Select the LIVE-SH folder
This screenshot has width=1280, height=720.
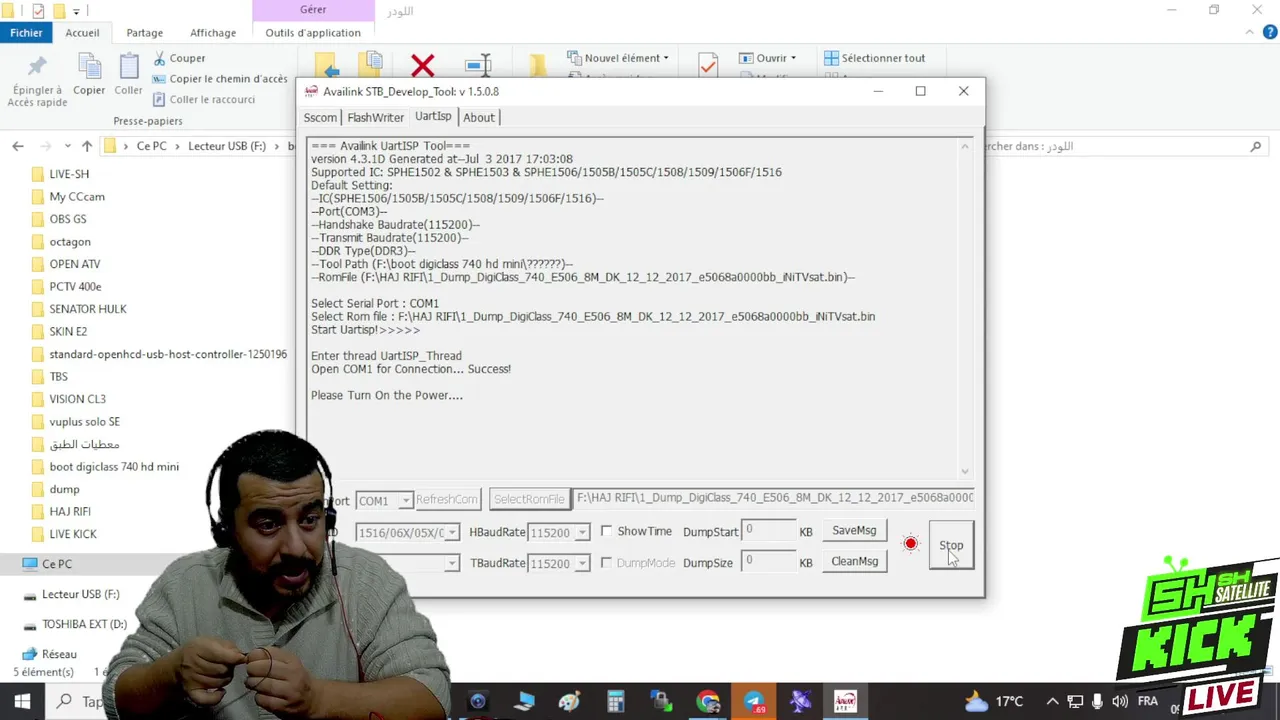point(69,174)
